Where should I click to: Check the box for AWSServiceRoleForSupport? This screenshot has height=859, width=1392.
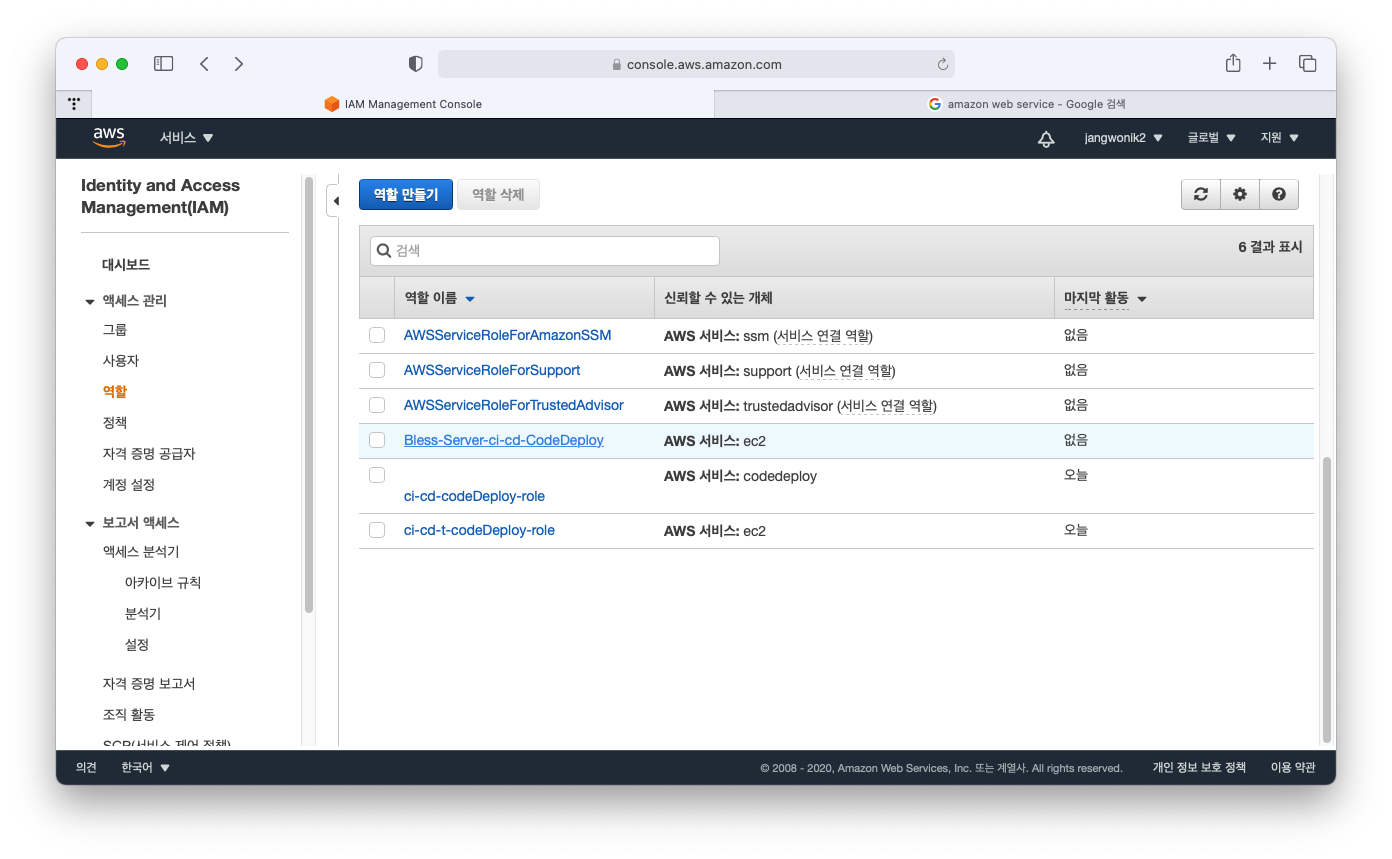377,370
